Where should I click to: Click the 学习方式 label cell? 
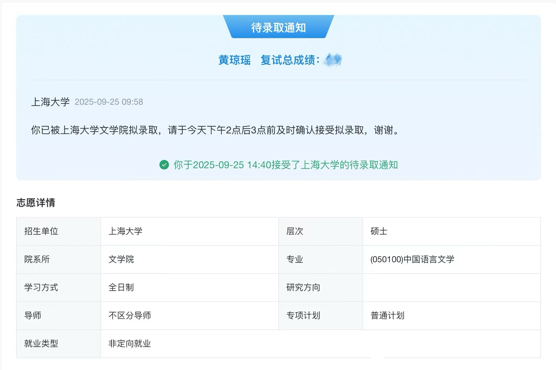click(x=59, y=287)
